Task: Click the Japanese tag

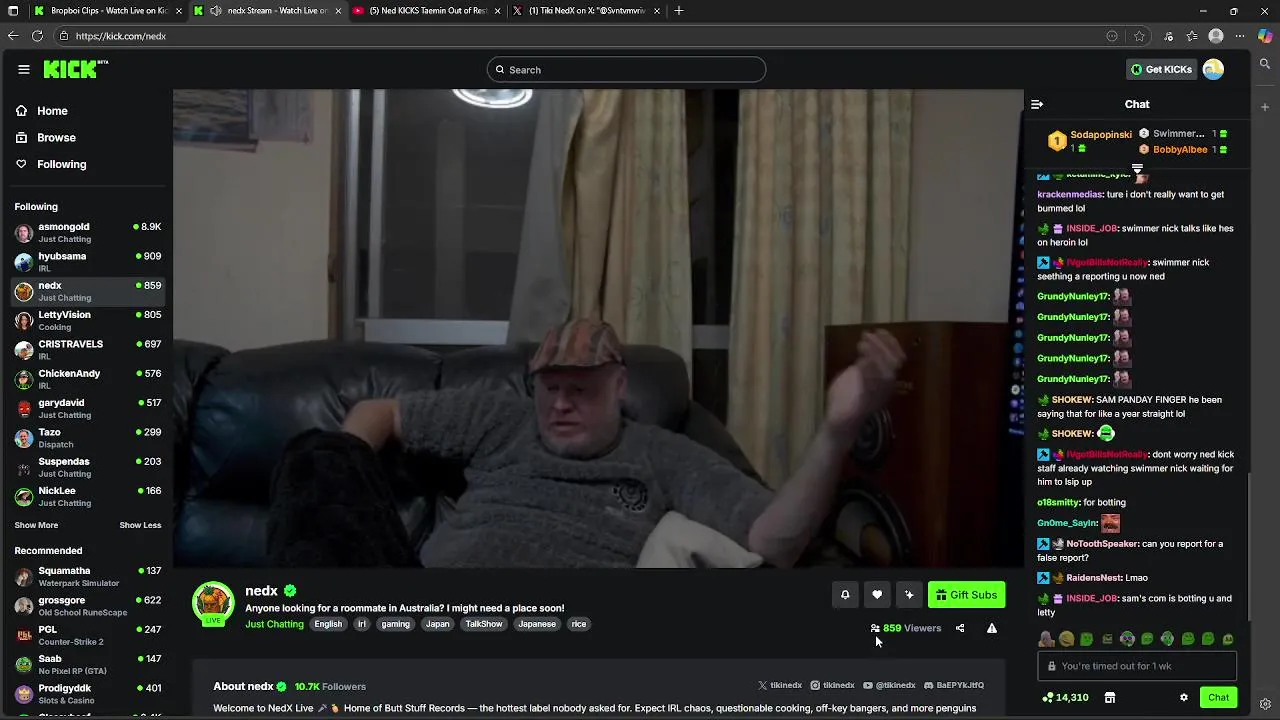Action: tap(537, 624)
